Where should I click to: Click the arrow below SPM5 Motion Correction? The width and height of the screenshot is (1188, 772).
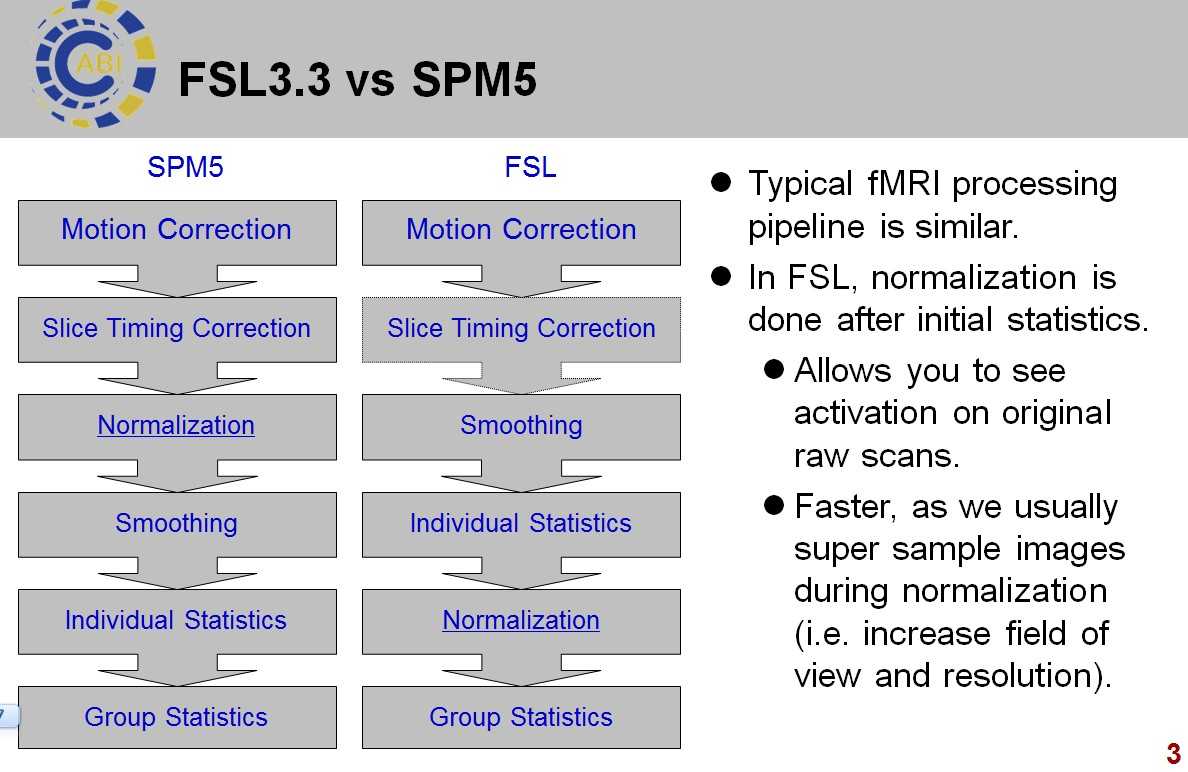[x=177, y=281]
